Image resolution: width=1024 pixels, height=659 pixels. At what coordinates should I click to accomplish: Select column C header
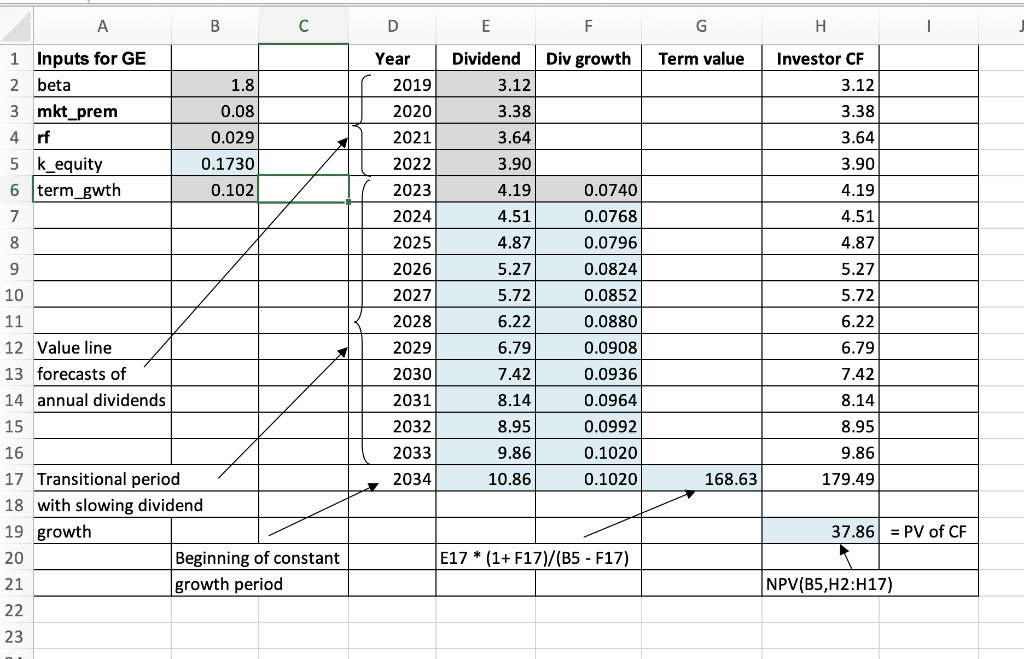pos(303,26)
